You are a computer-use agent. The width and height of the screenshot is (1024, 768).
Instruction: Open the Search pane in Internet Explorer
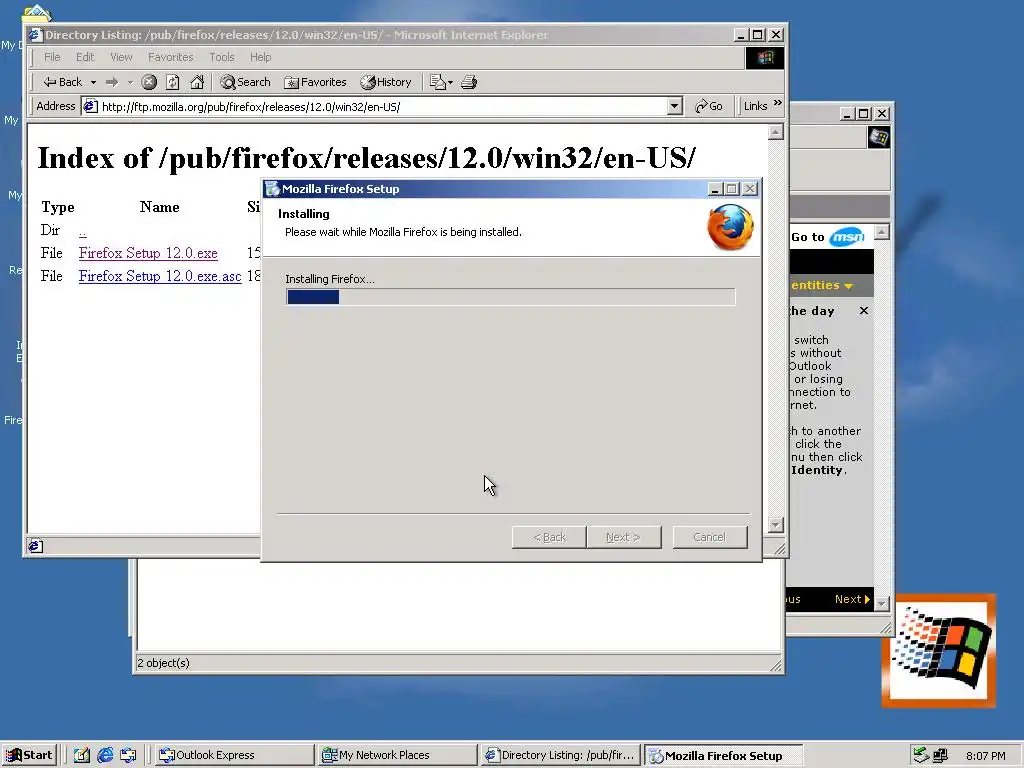[246, 82]
